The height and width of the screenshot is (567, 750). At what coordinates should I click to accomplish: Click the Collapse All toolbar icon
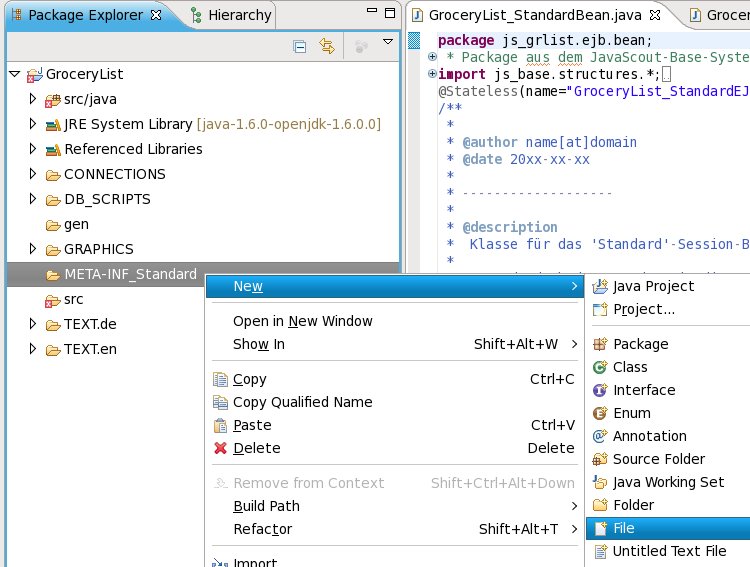click(300, 45)
